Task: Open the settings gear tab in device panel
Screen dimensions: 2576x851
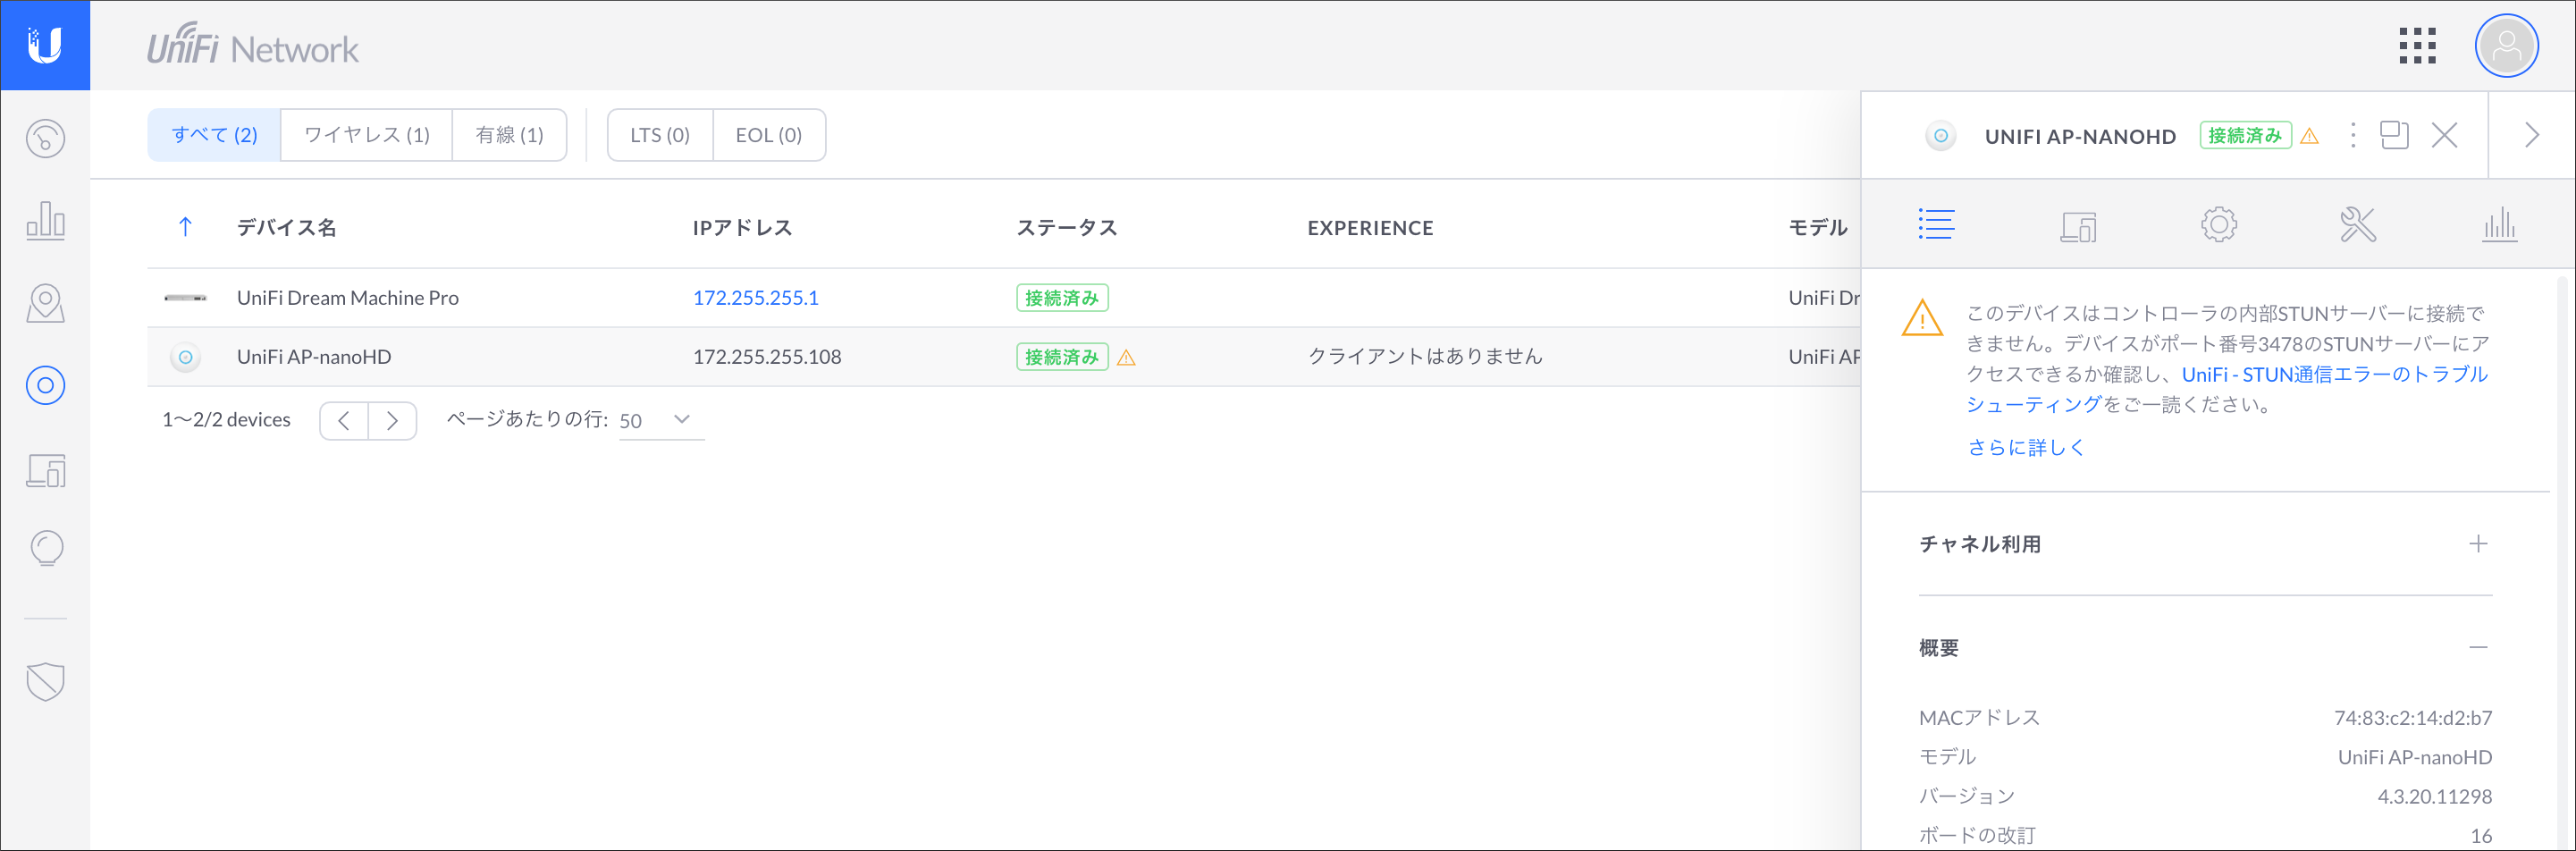Action: pyautogui.click(x=2218, y=224)
